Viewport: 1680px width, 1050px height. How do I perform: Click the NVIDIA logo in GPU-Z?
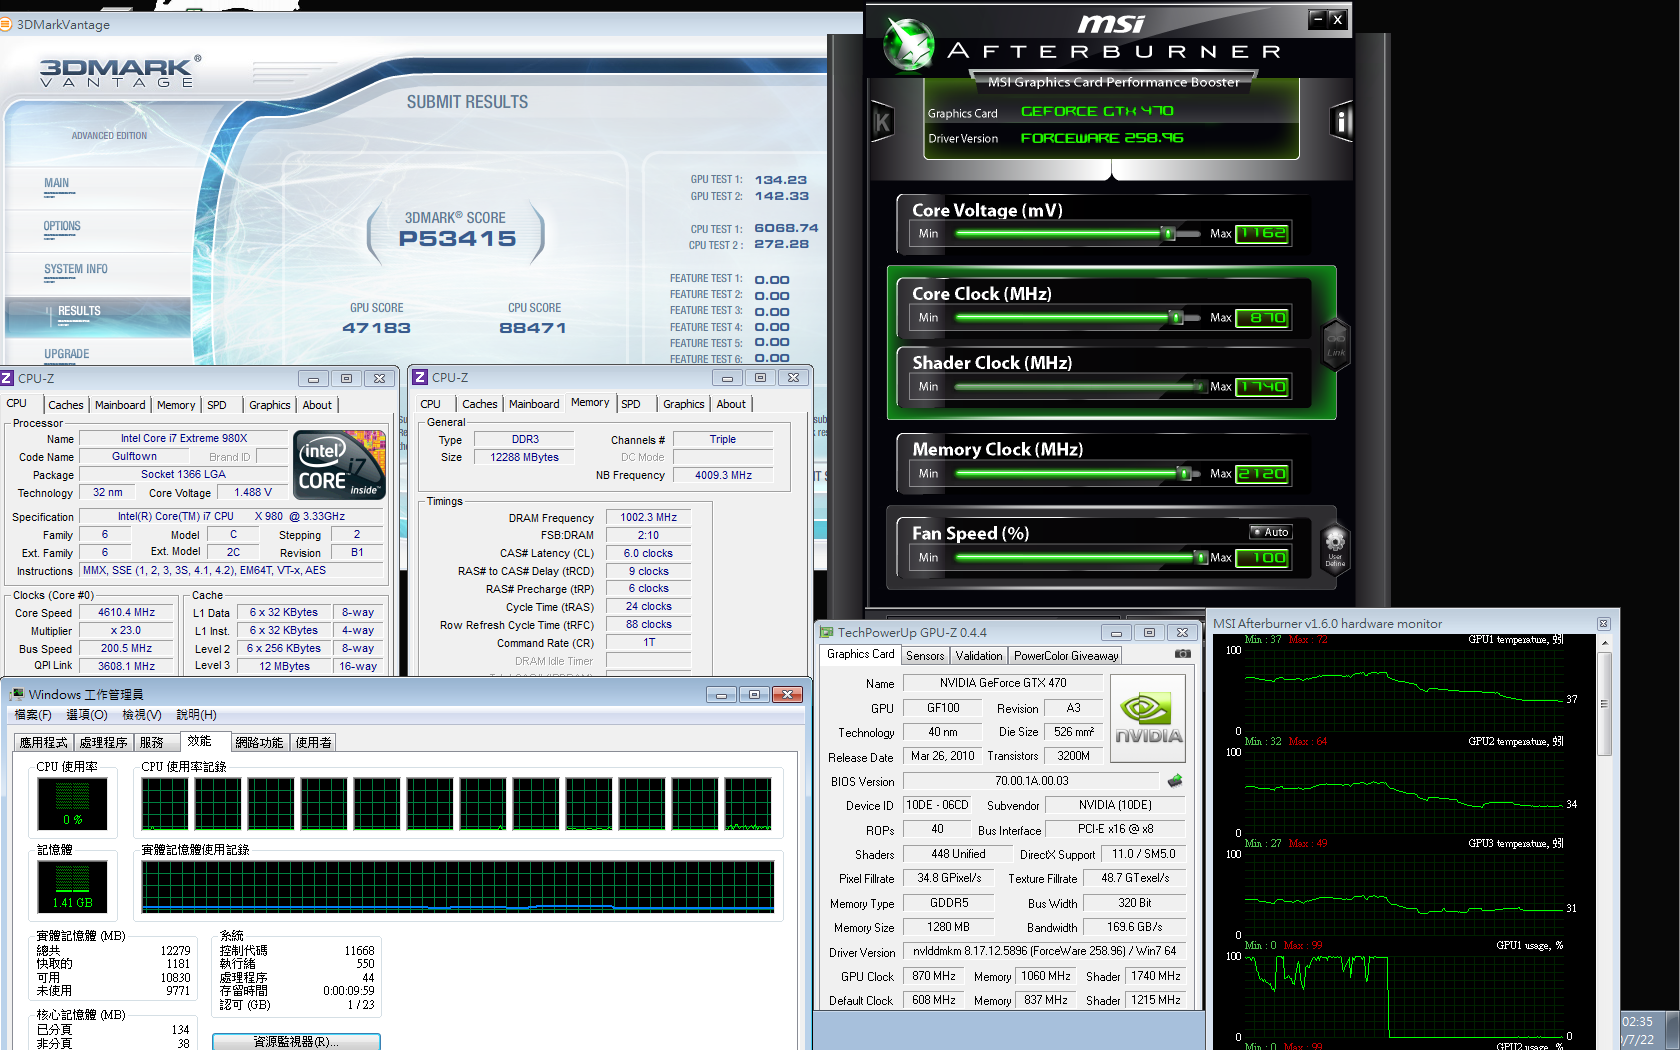[1148, 720]
